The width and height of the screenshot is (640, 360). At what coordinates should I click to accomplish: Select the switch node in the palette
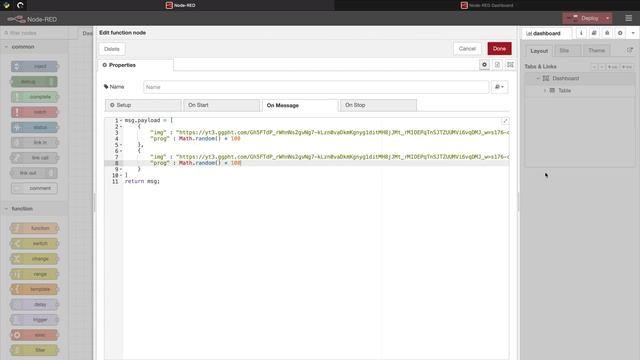pos(34,243)
